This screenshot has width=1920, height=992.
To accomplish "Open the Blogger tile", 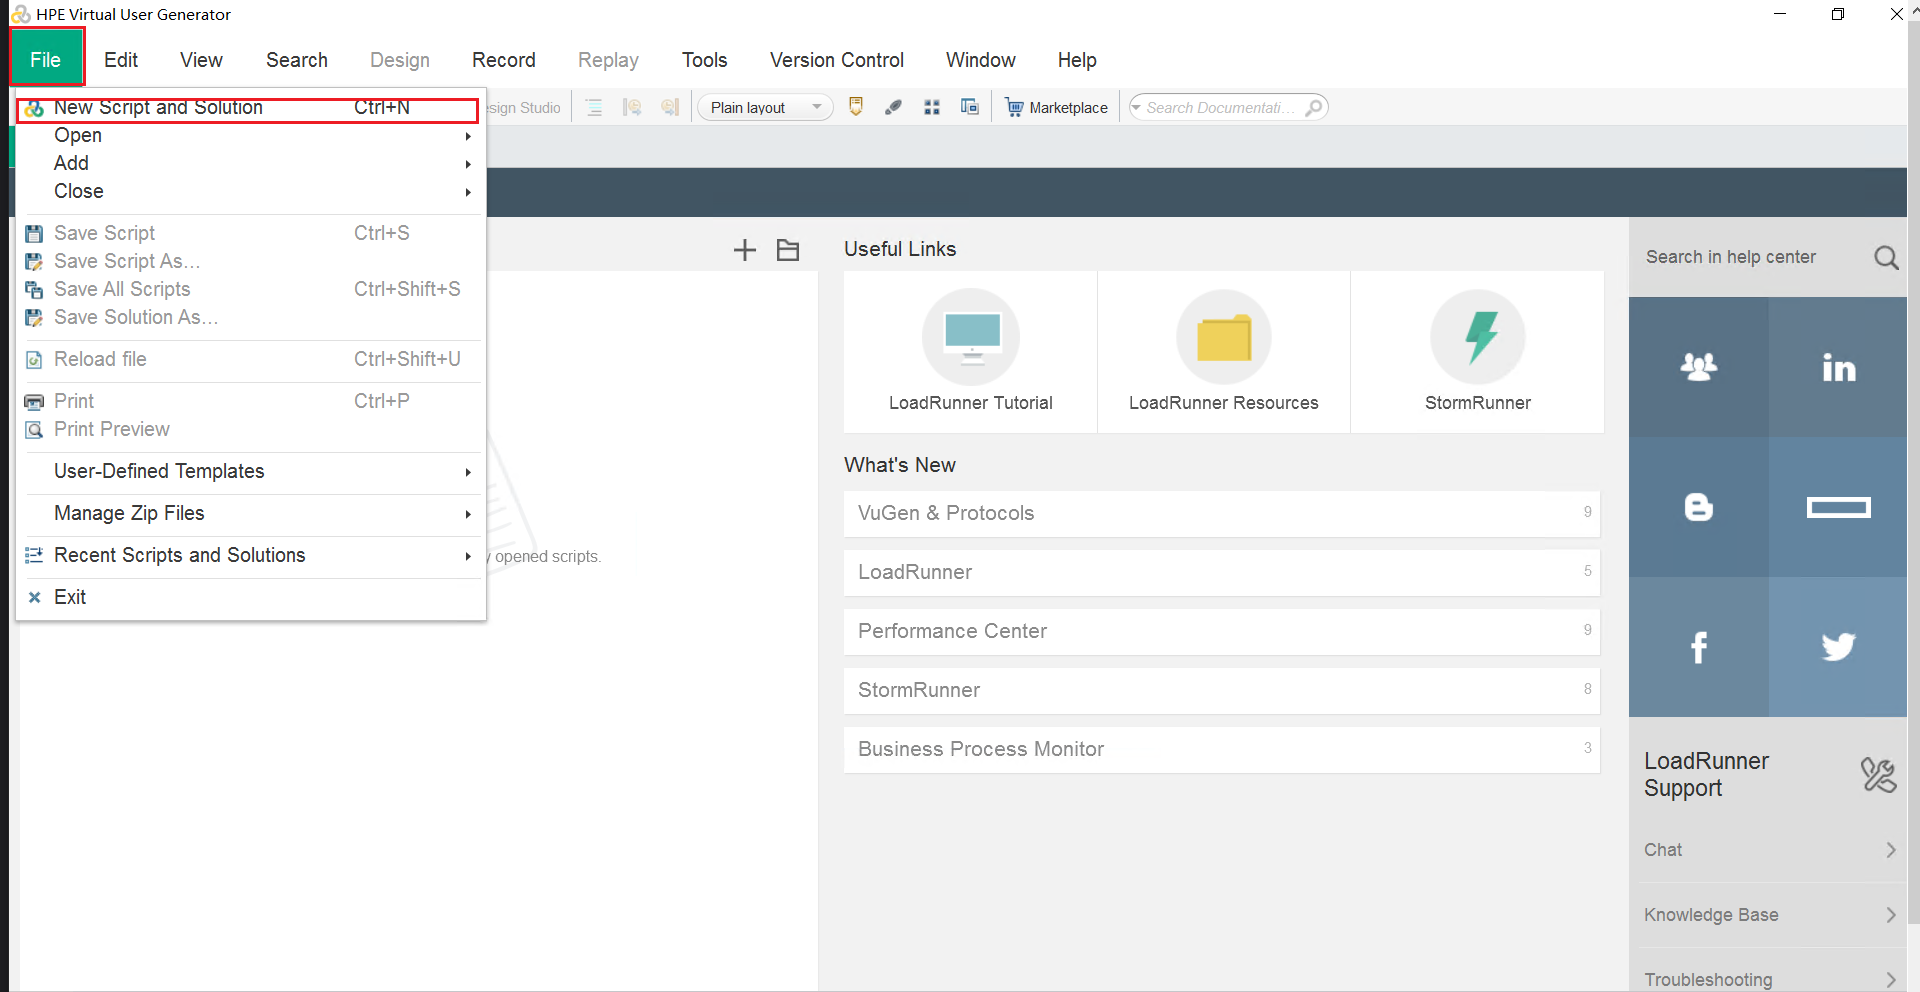I will pyautogui.click(x=1699, y=507).
